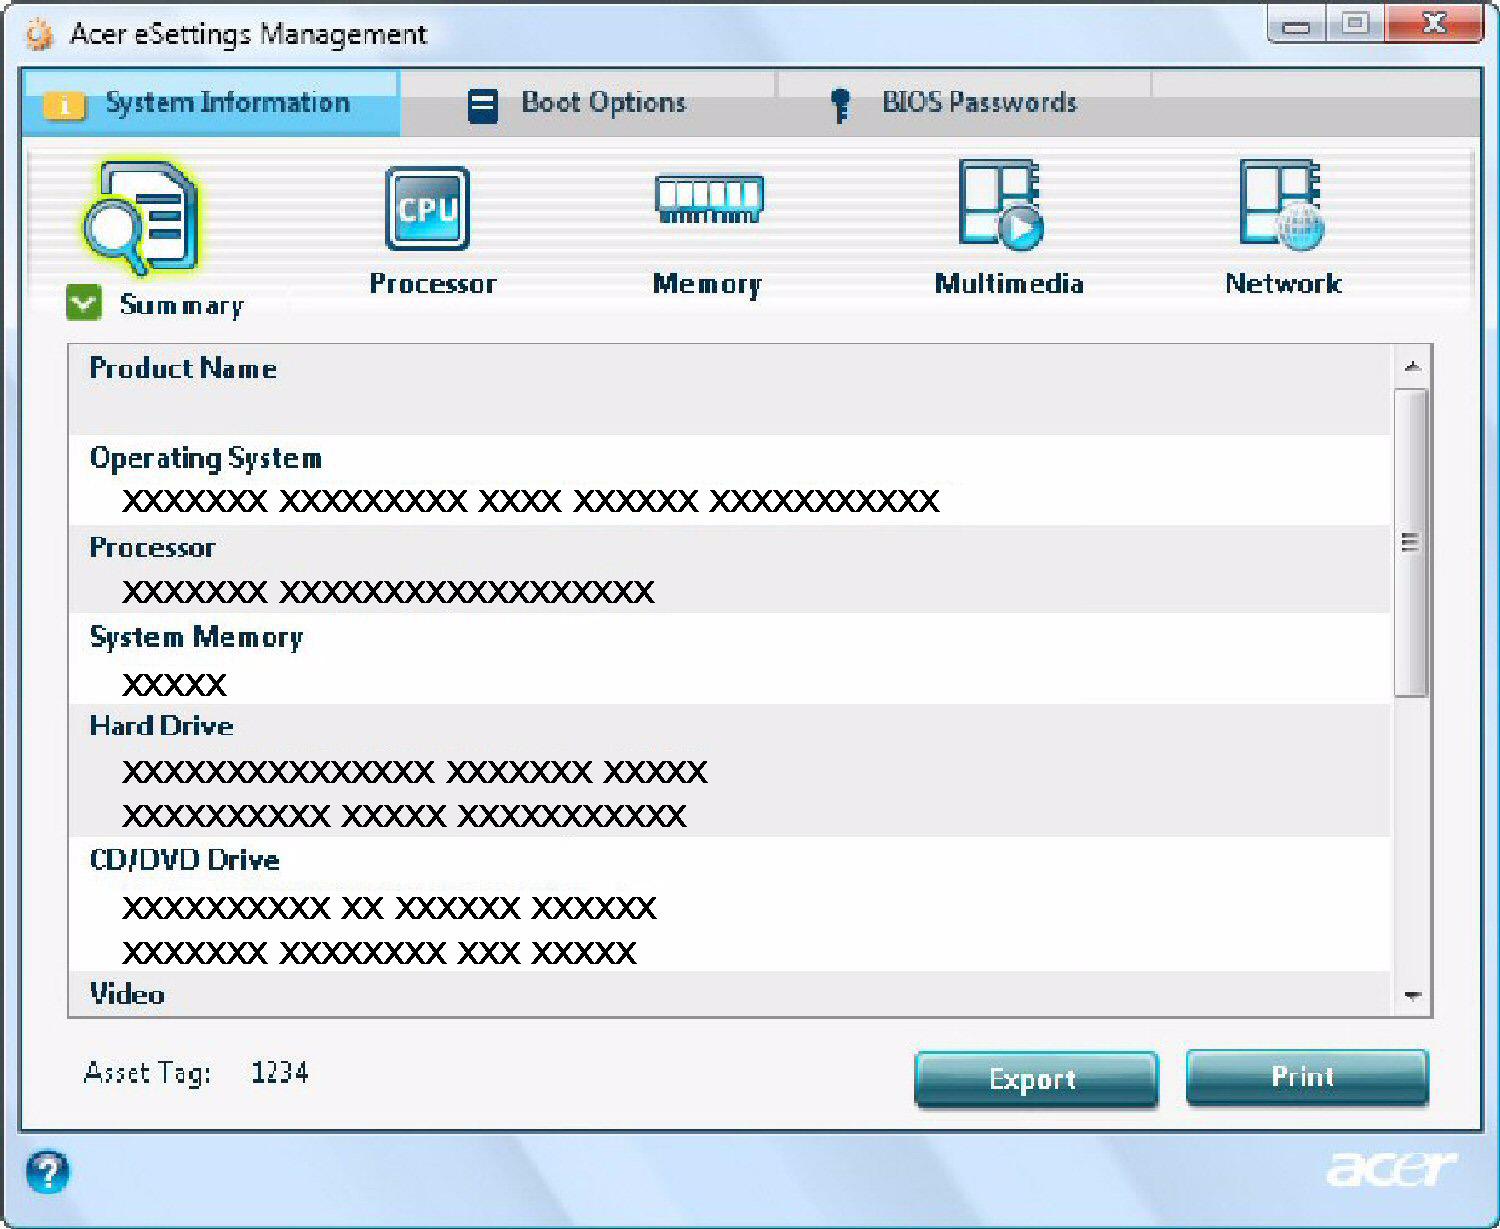Open the Boot Options tab
Image resolution: width=1500 pixels, height=1229 pixels.
[x=588, y=103]
